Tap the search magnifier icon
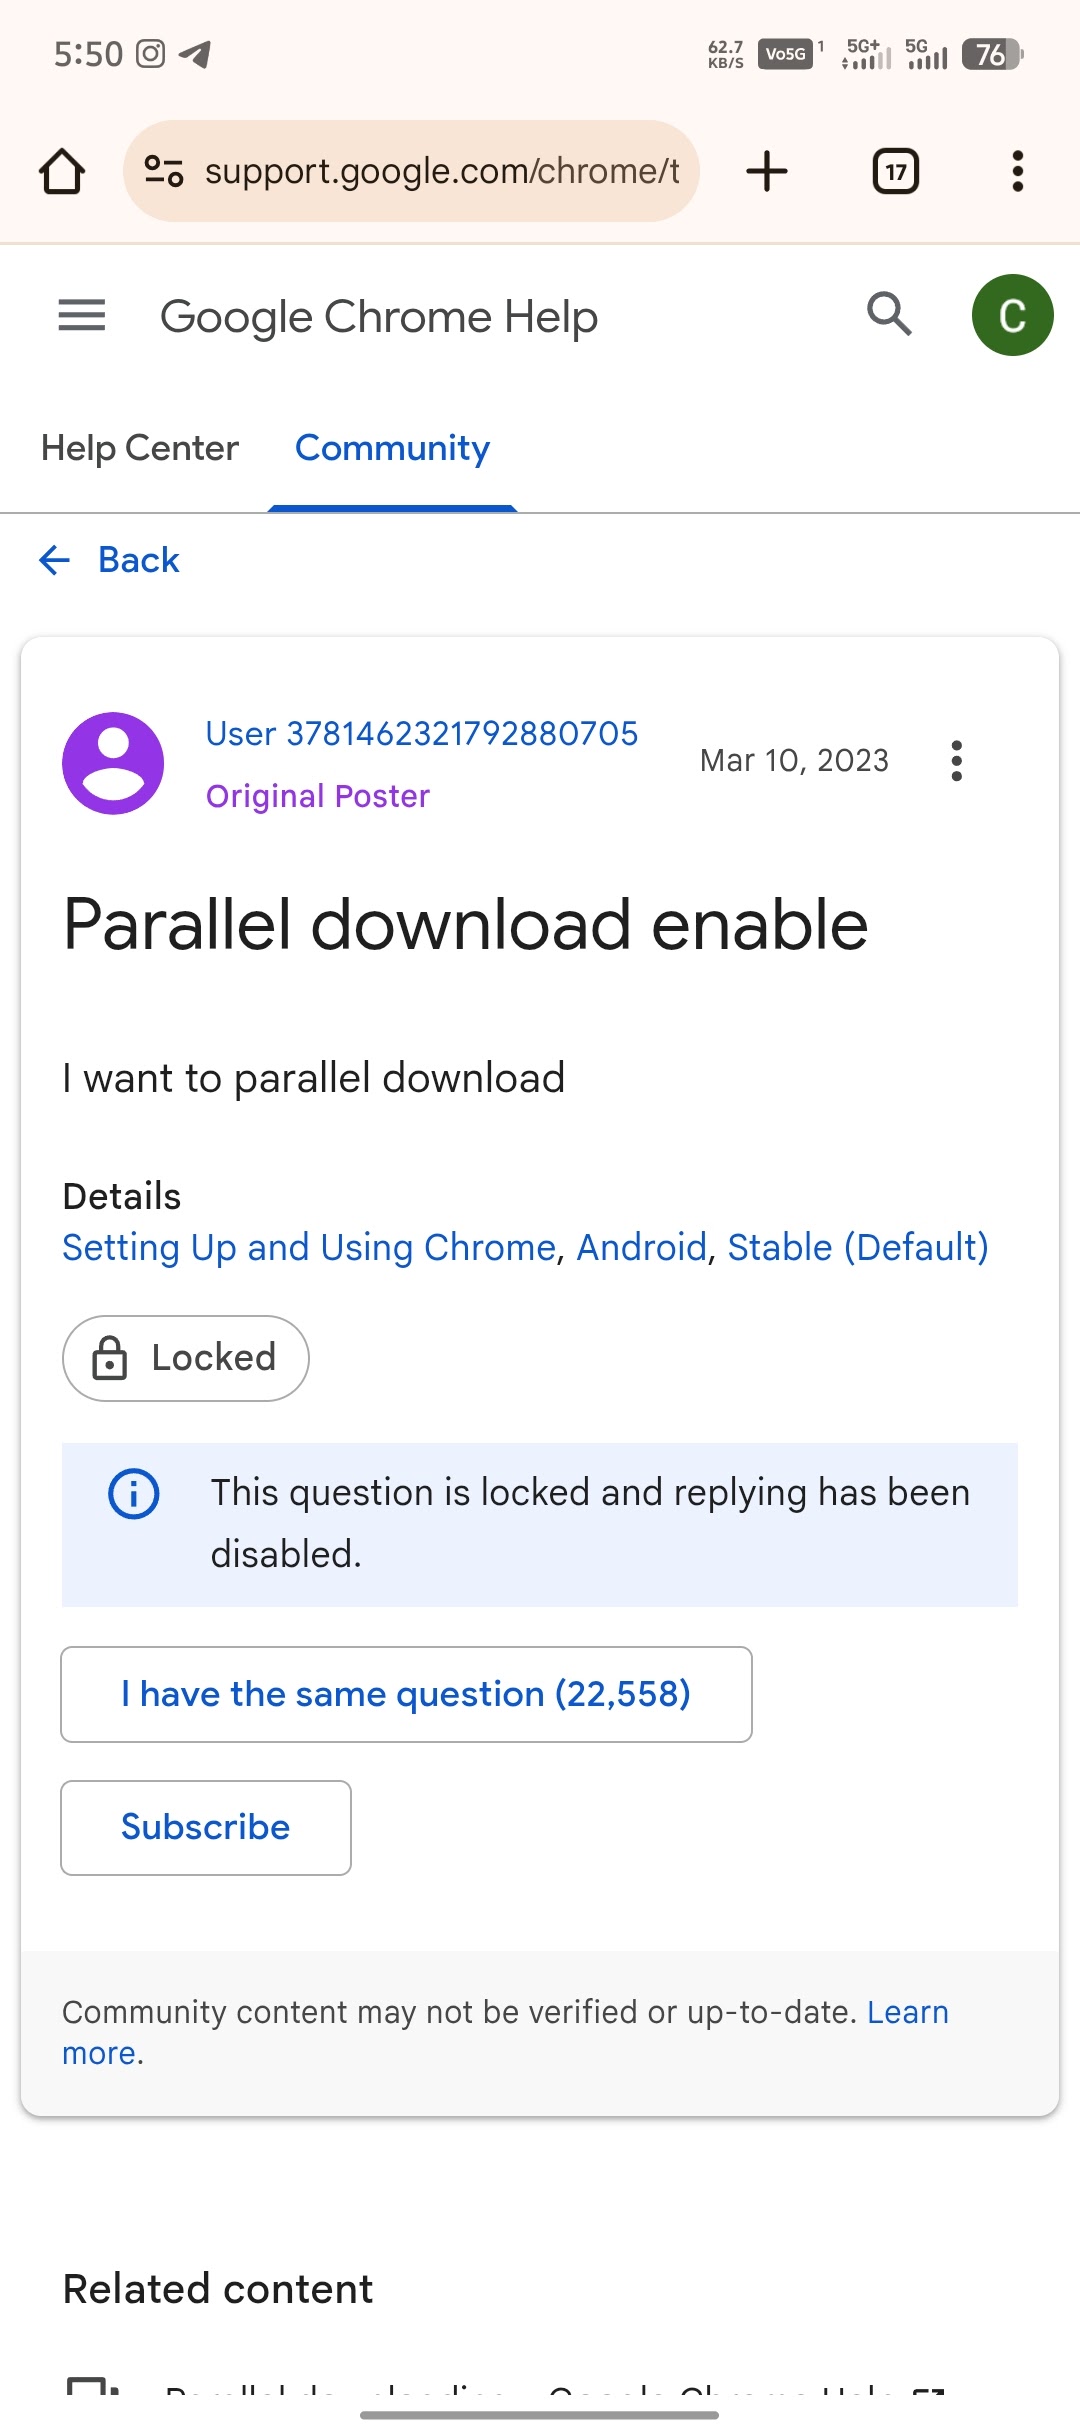The height and width of the screenshot is (2436, 1080). click(x=889, y=315)
